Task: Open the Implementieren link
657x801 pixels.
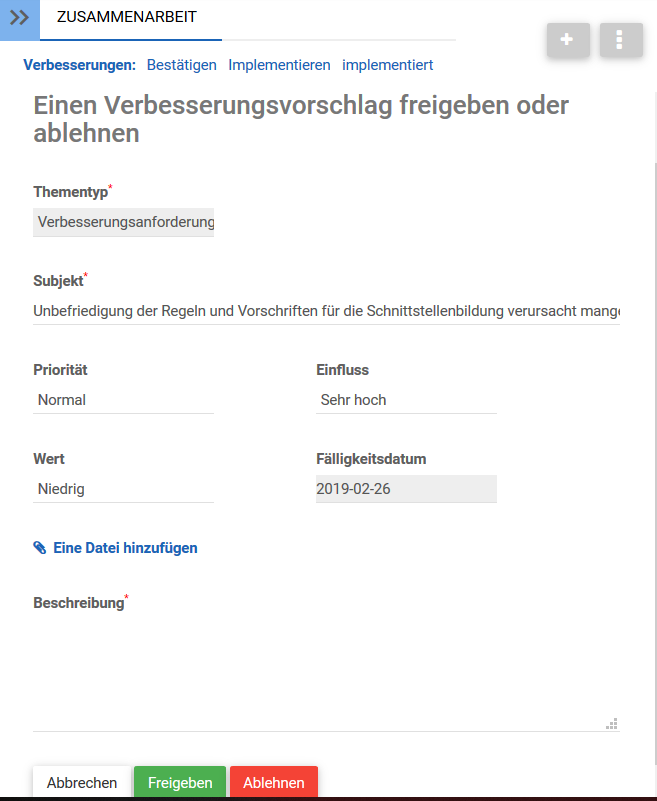Action: [279, 65]
